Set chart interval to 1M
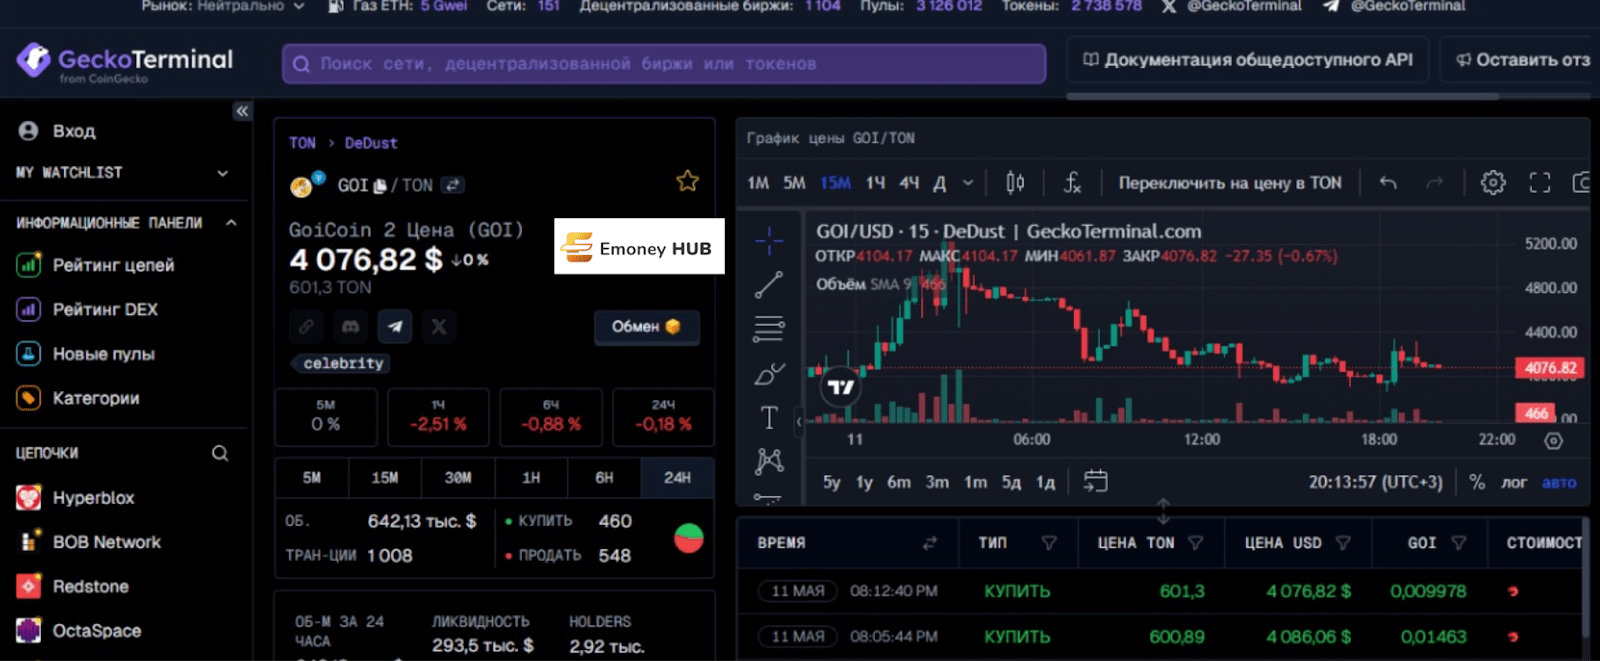The image size is (1600, 661). coord(758,183)
